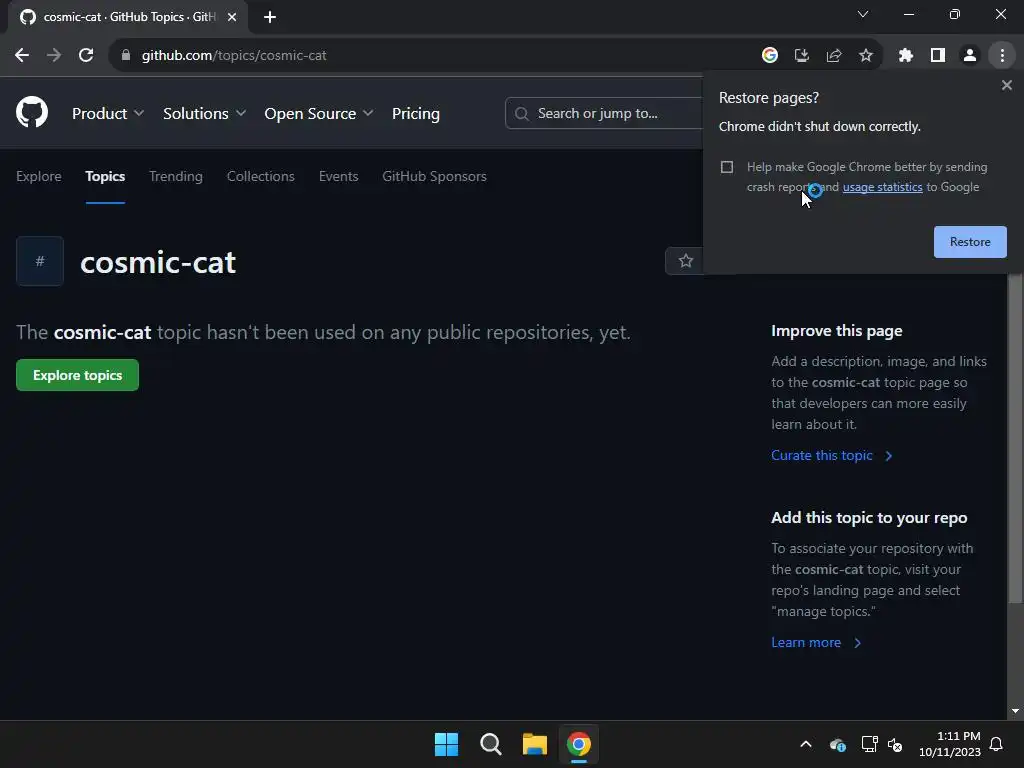This screenshot has height=768, width=1024.
Task: Open the usage statistics link
Action: click(882, 187)
